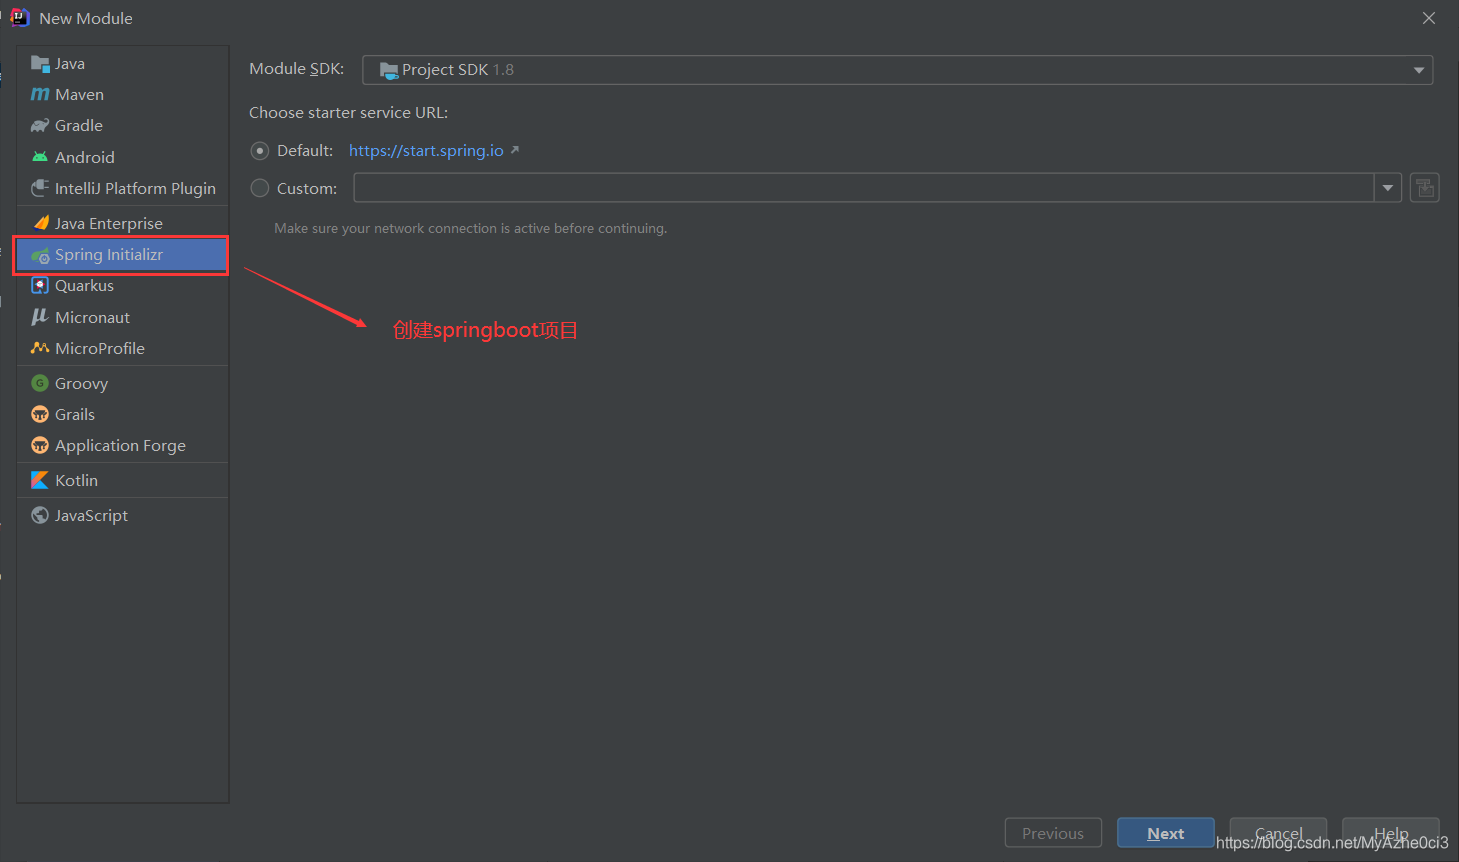Click the Gradle elephant icon
The width and height of the screenshot is (1459, 862).
click(40, 126)
